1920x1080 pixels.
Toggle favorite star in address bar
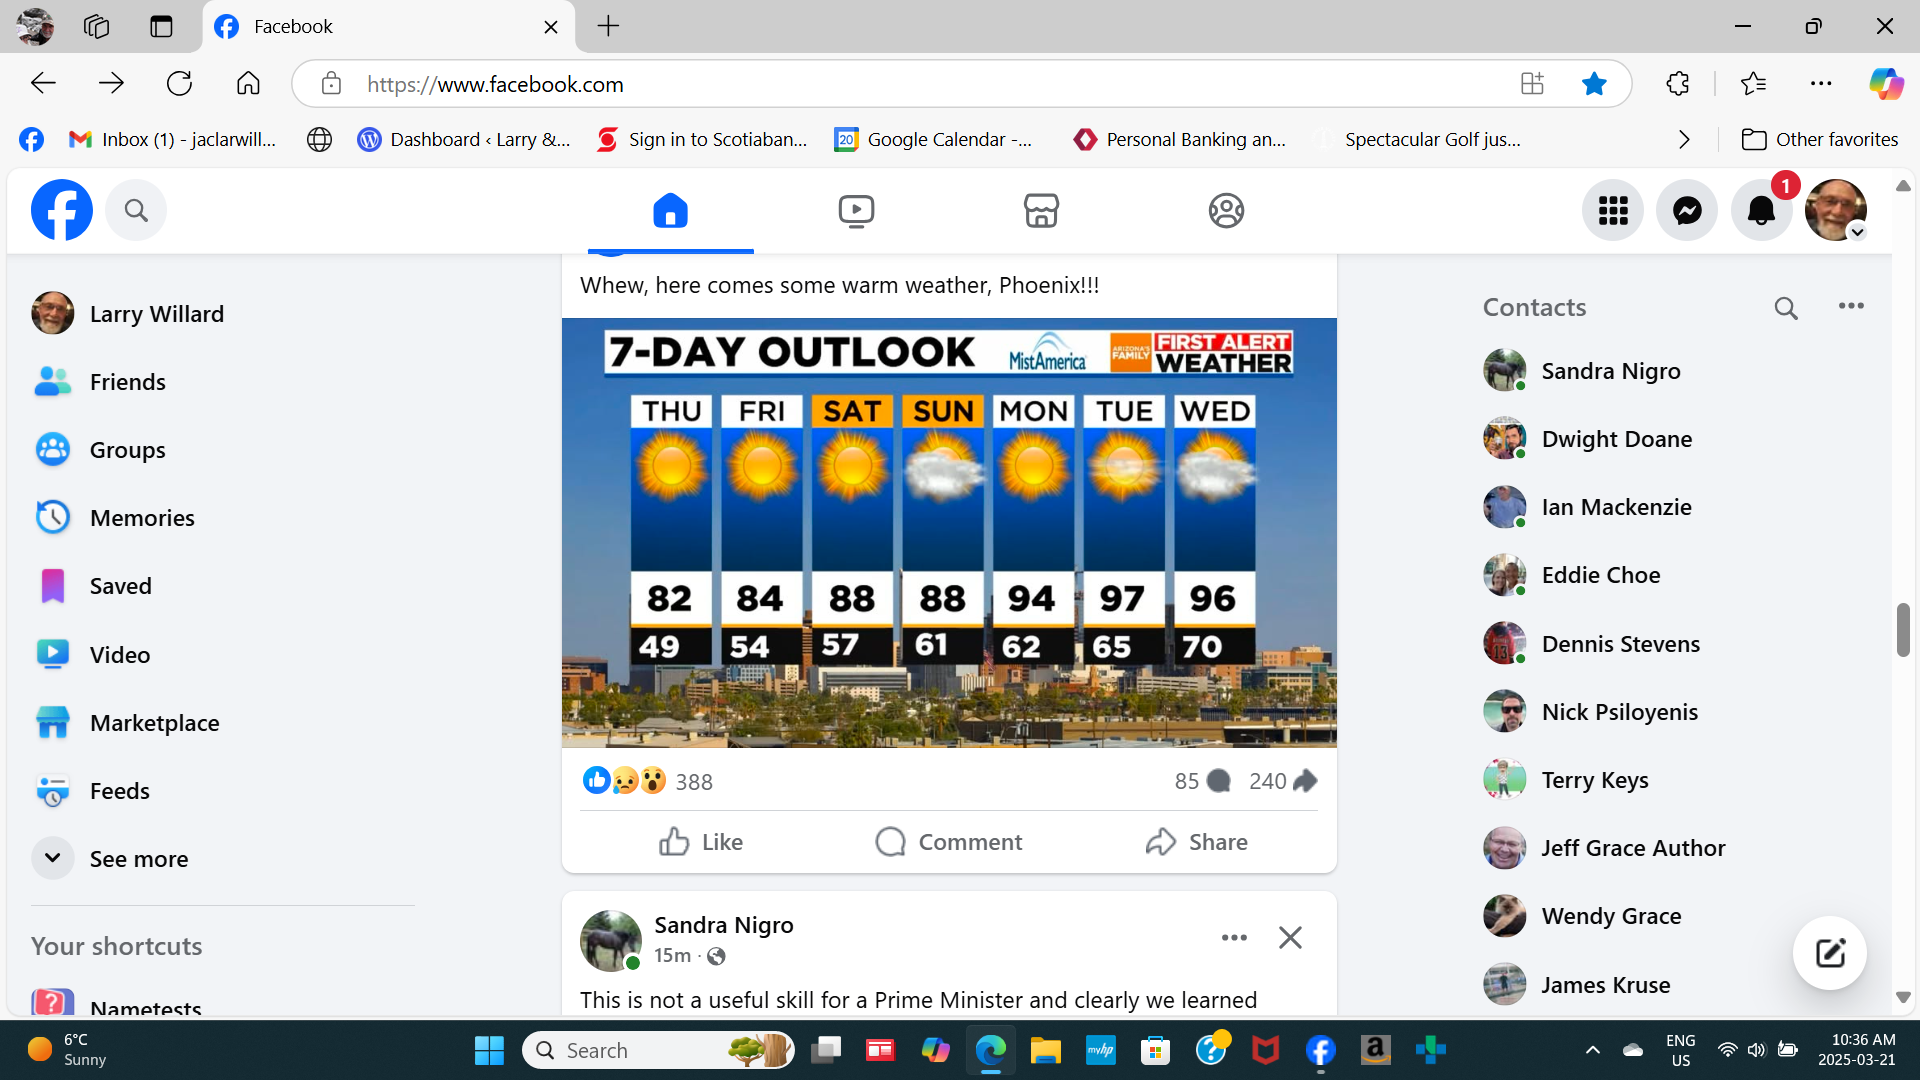tap(1594, 84)
